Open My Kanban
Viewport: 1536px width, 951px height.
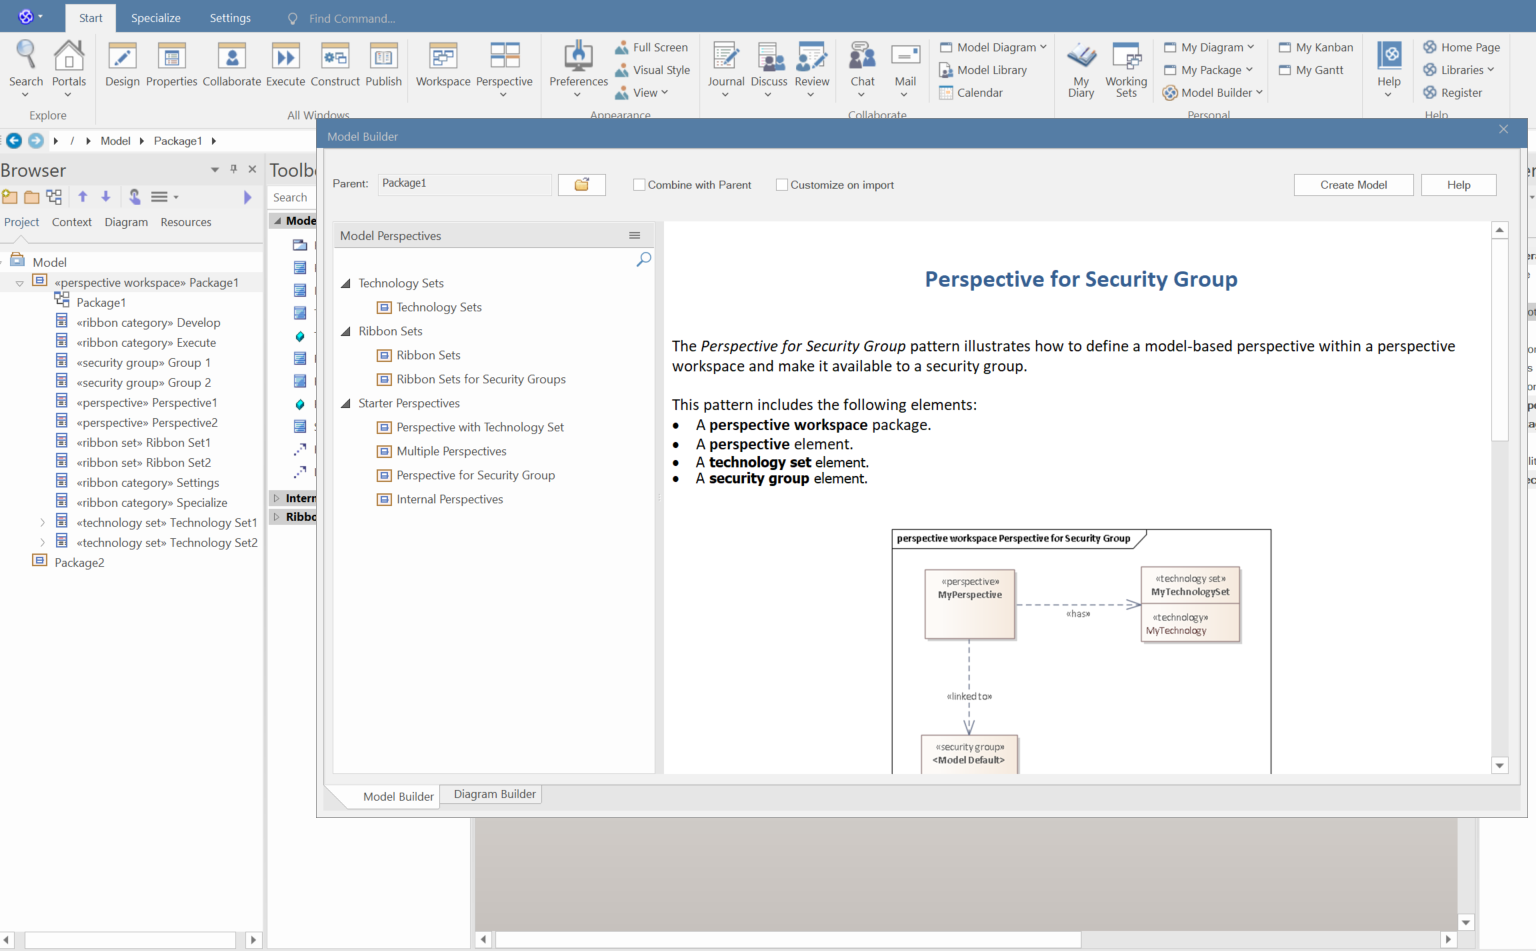(x=1315, y=47)
